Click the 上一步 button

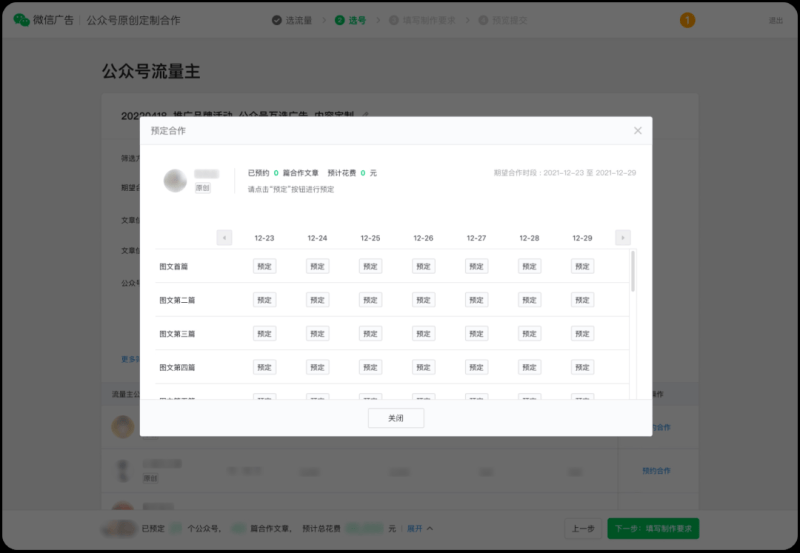click(x=583, y=529)
